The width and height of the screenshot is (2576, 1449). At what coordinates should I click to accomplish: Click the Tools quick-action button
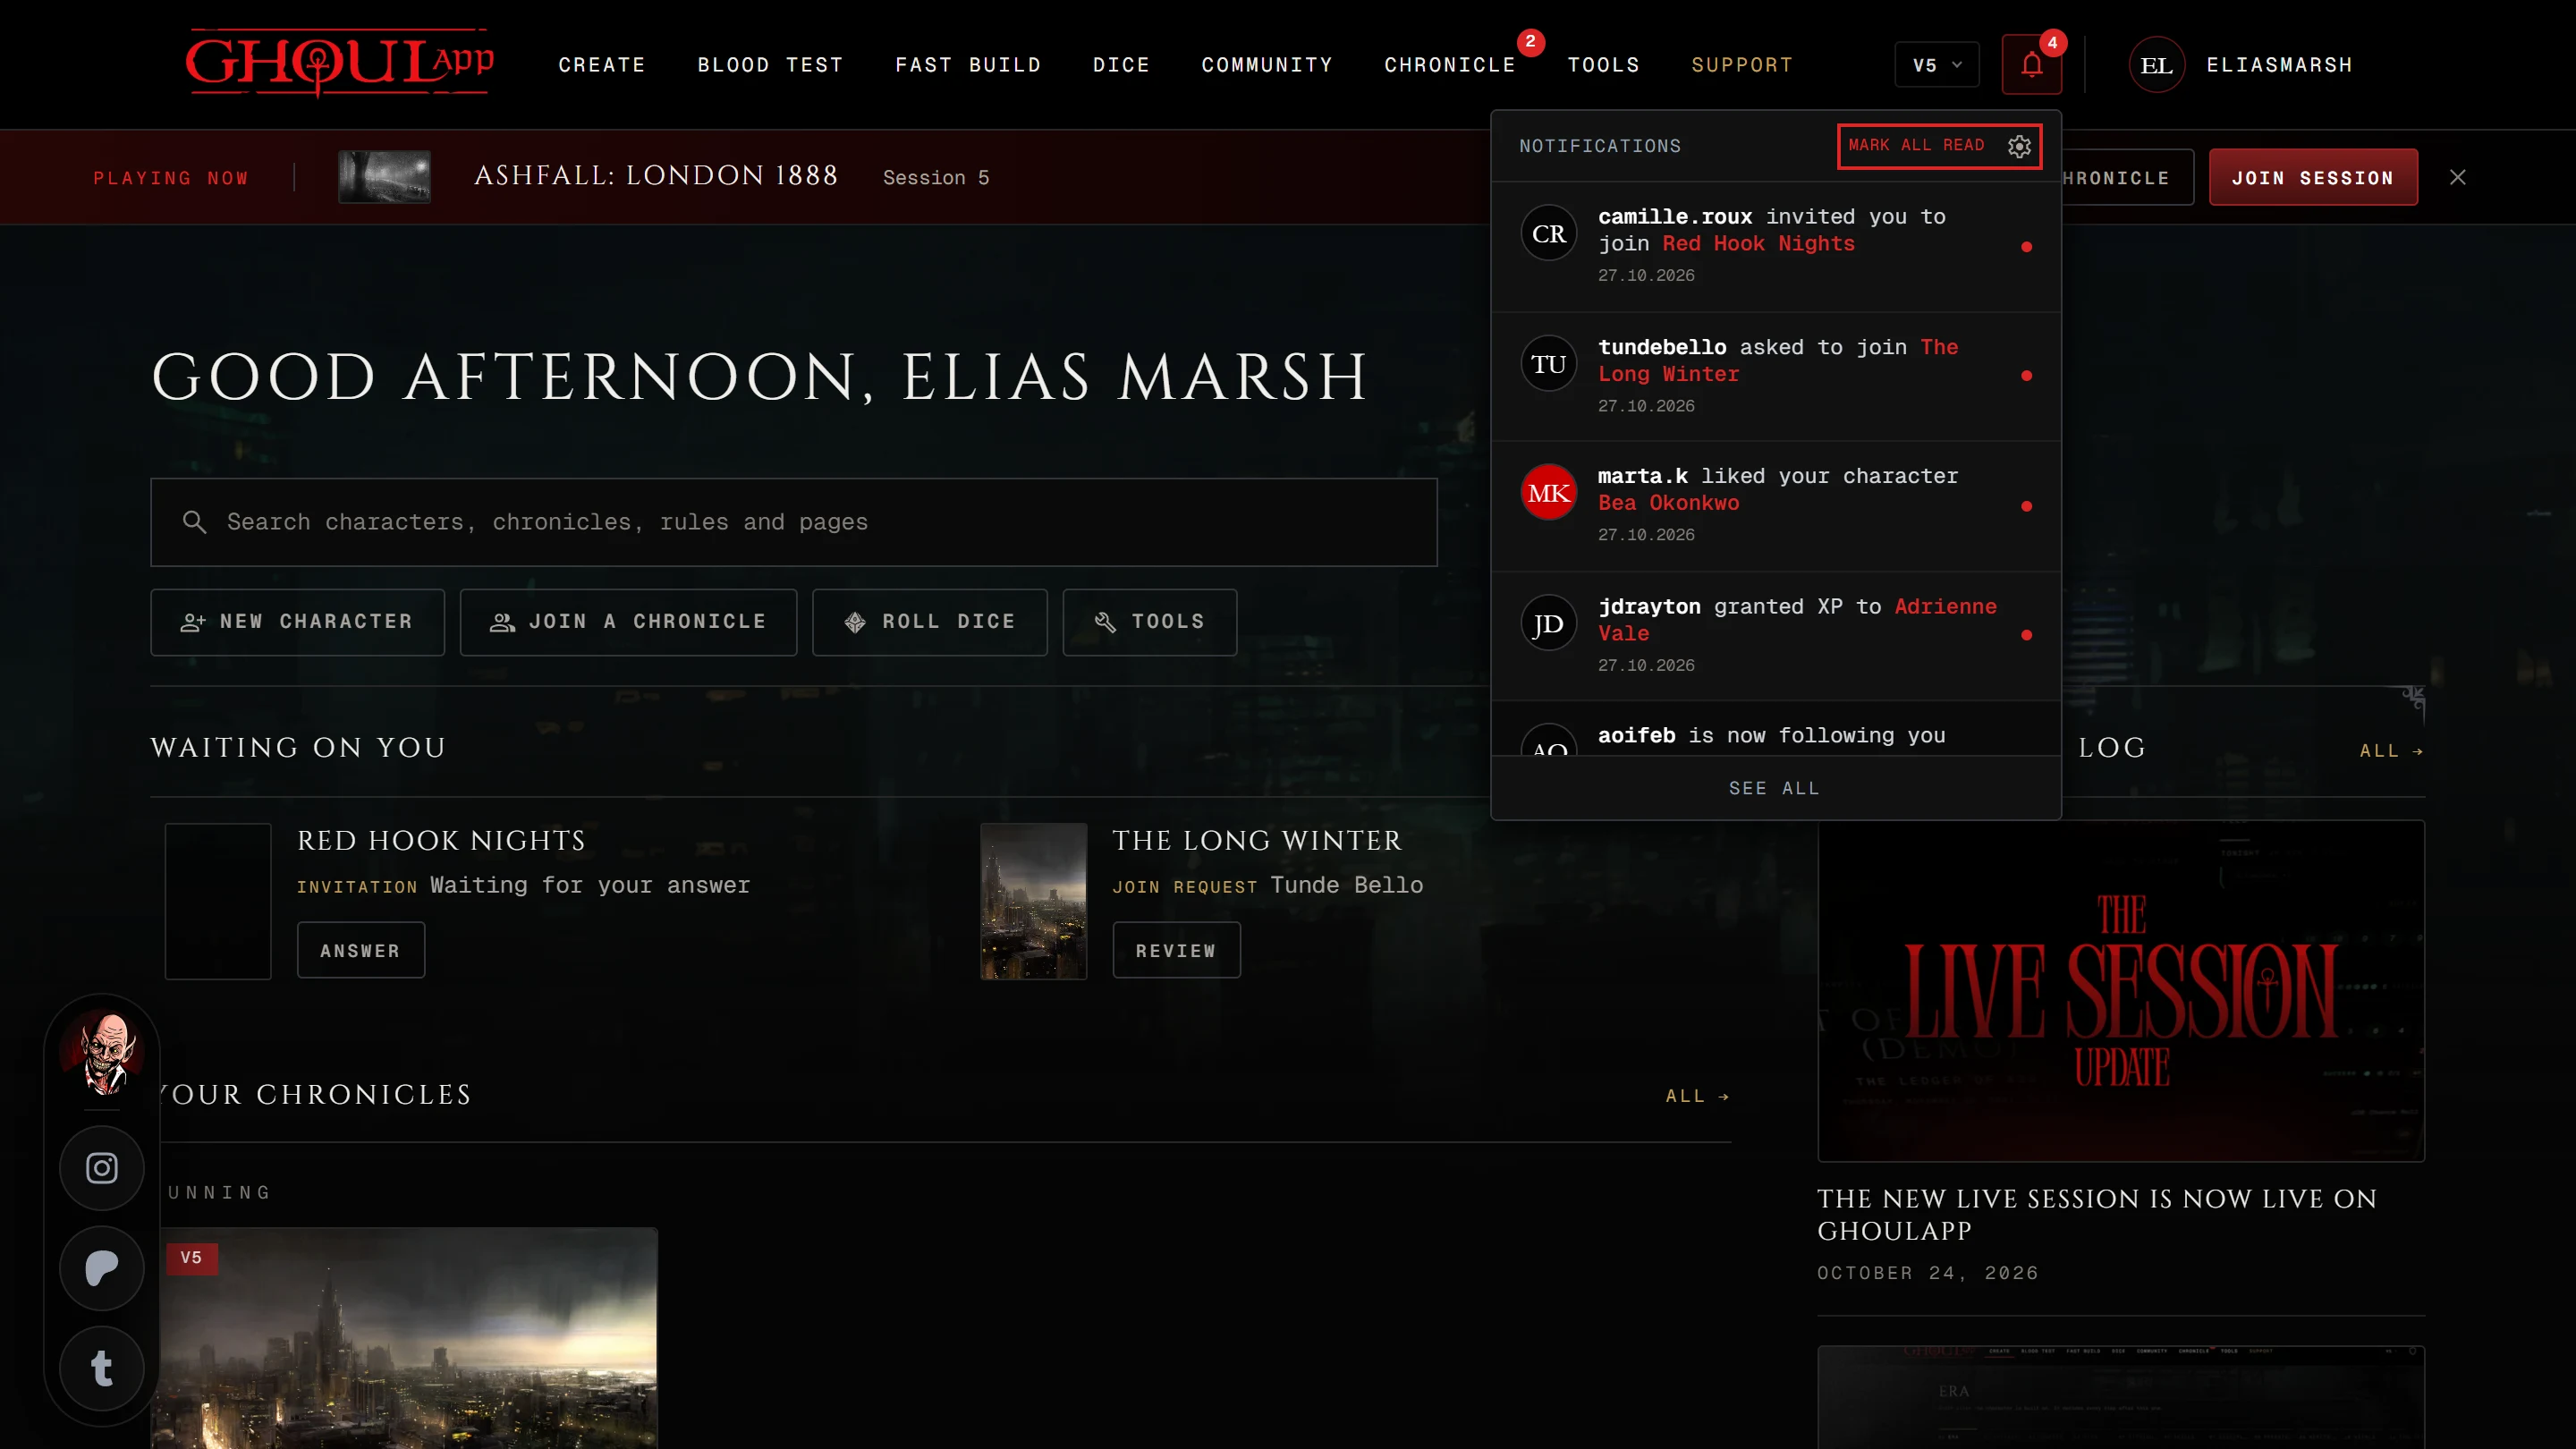pyautogui.click(x=1149, y=622)
